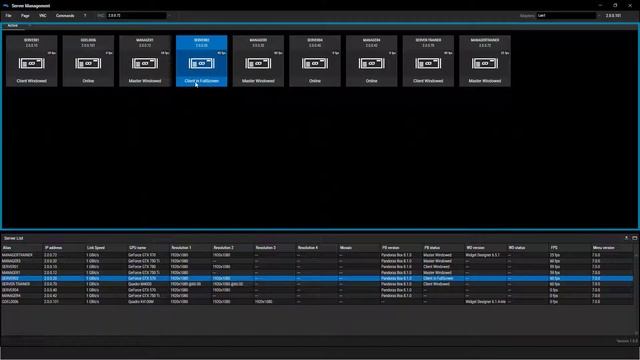This screenshot has height=360, width=640.
Task: Sort by the Resolution 1 column header
Action: coord(190,248)
